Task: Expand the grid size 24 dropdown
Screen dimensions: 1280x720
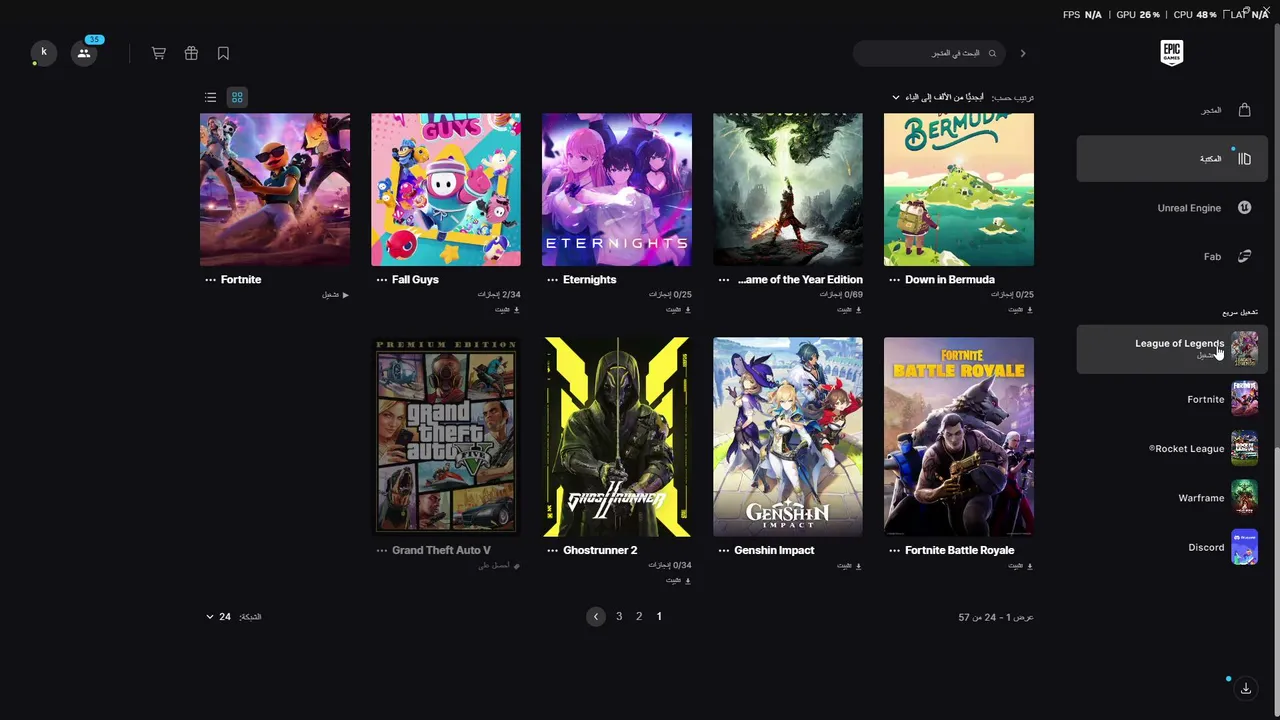Action: (x=219, y=617)
